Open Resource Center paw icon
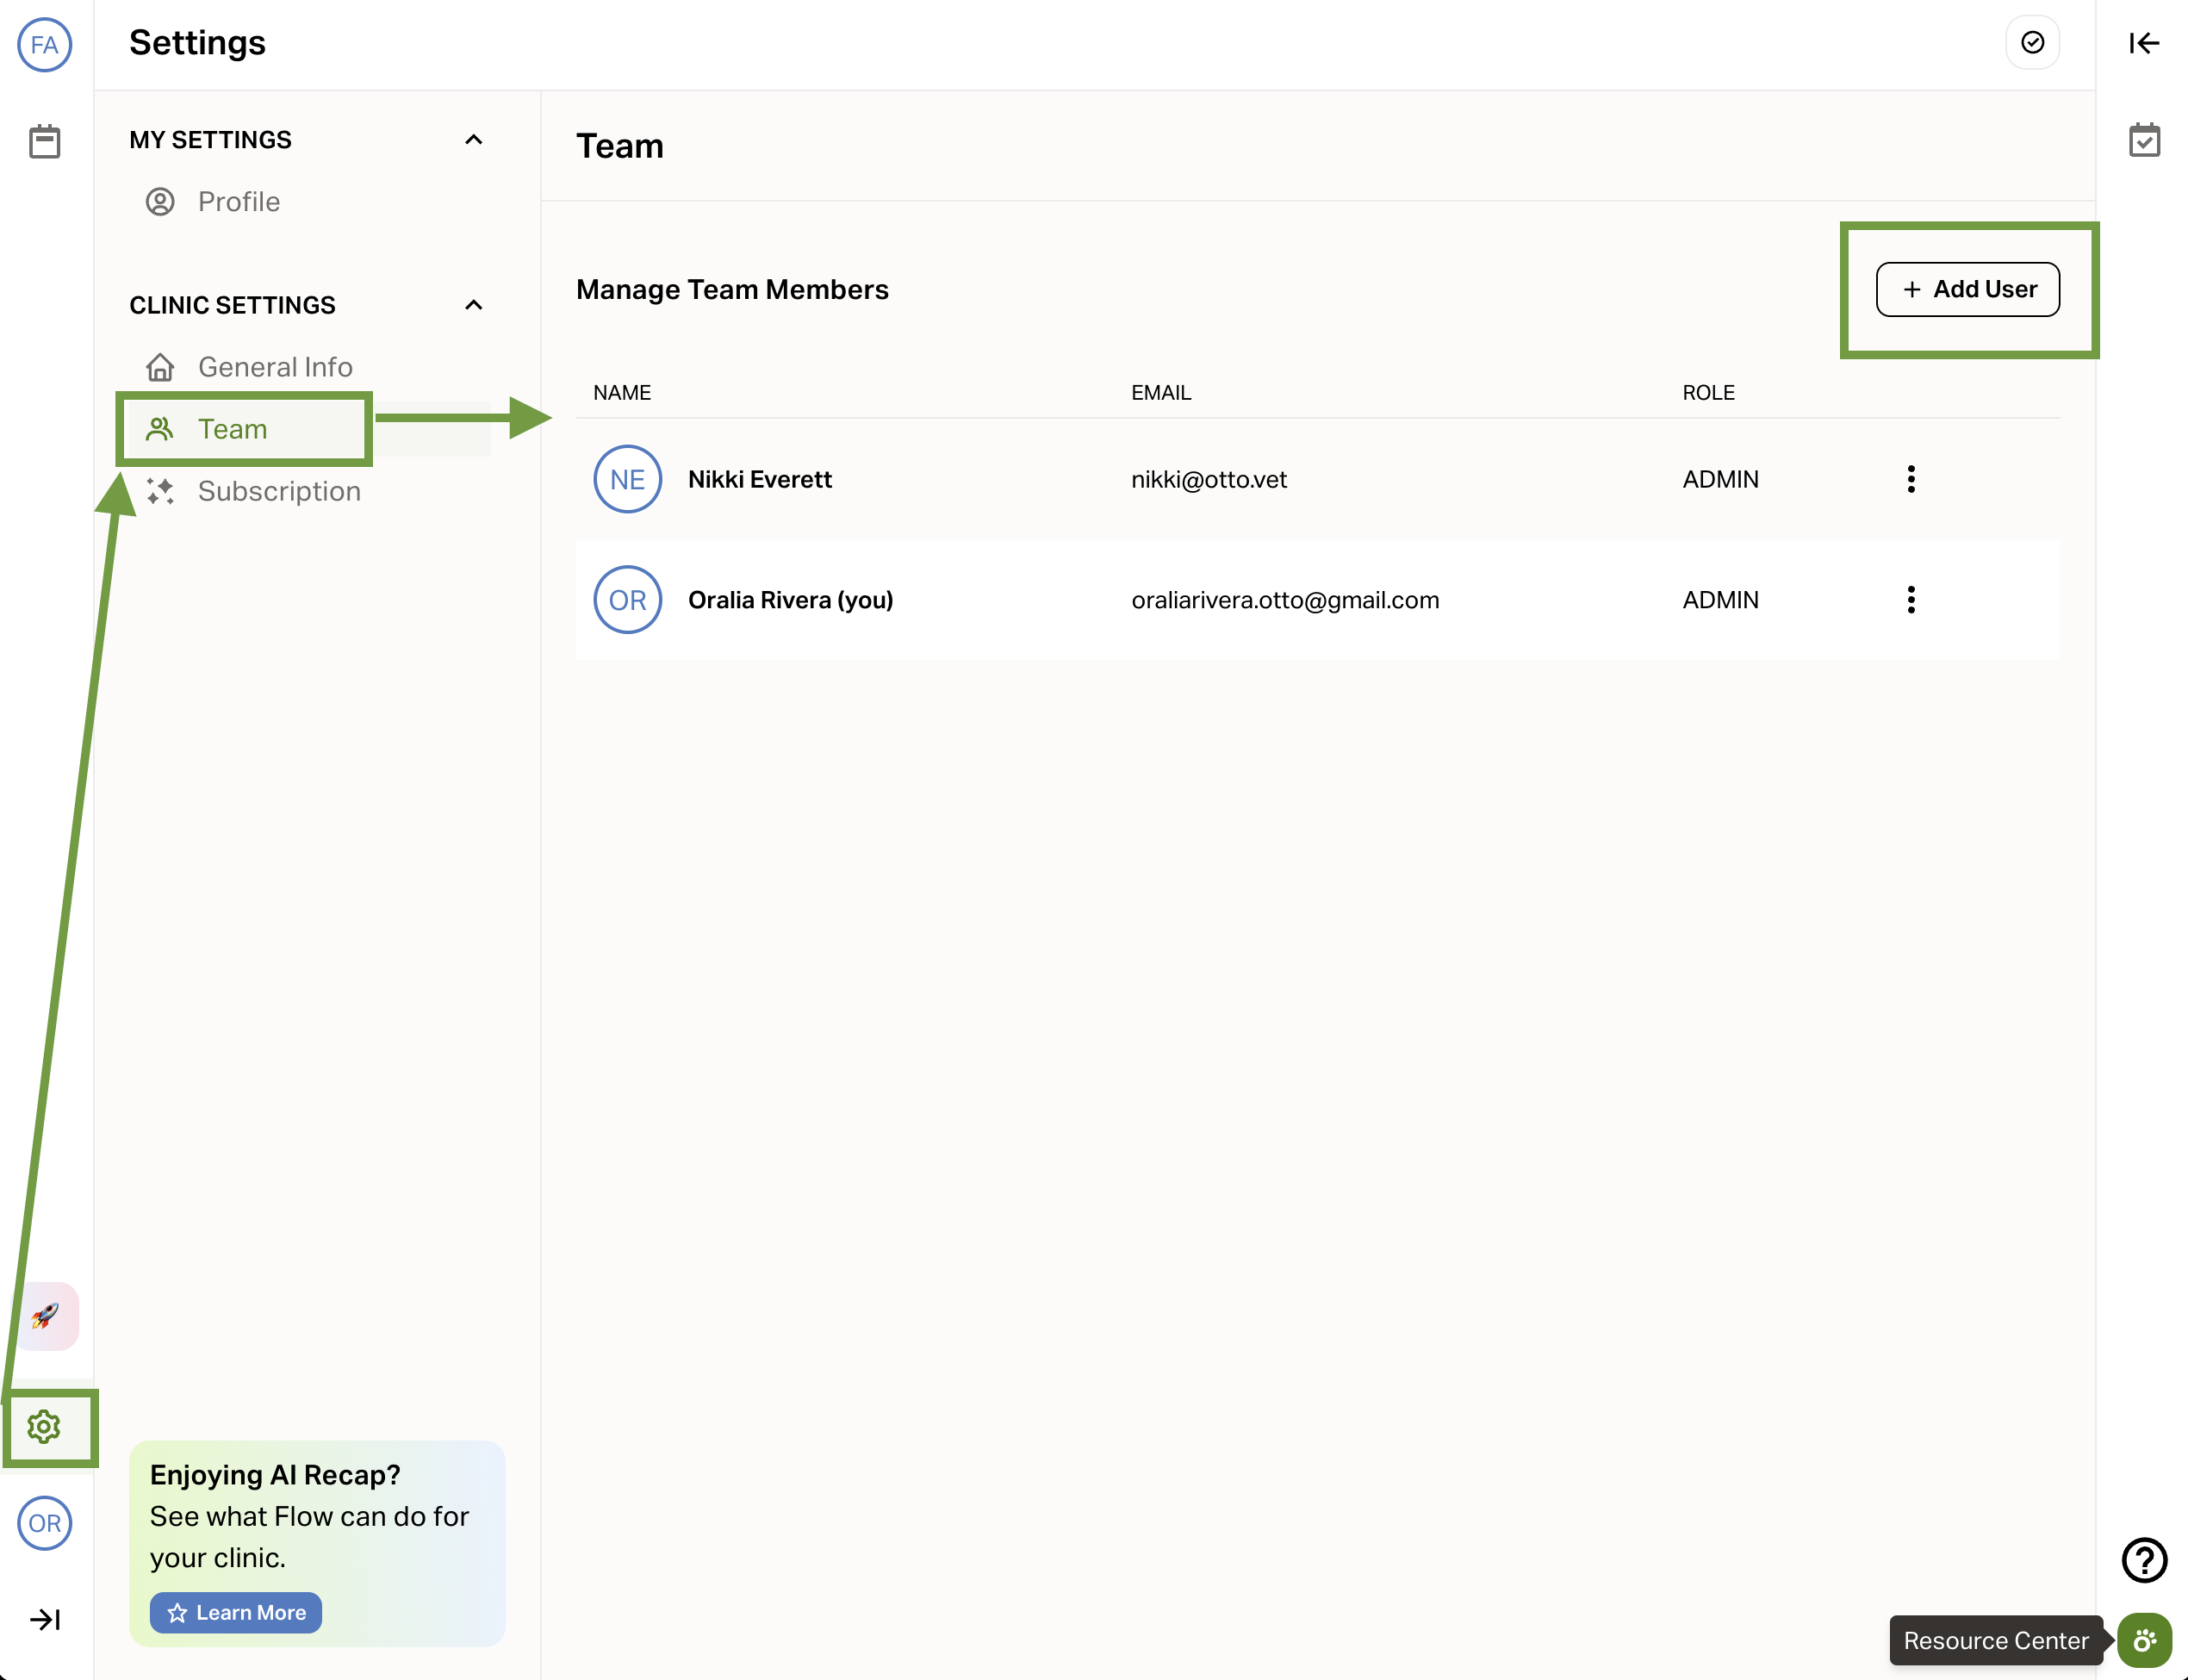The width and height of the screenshot is (2188, 1680). click(x=2144, y=1641)
